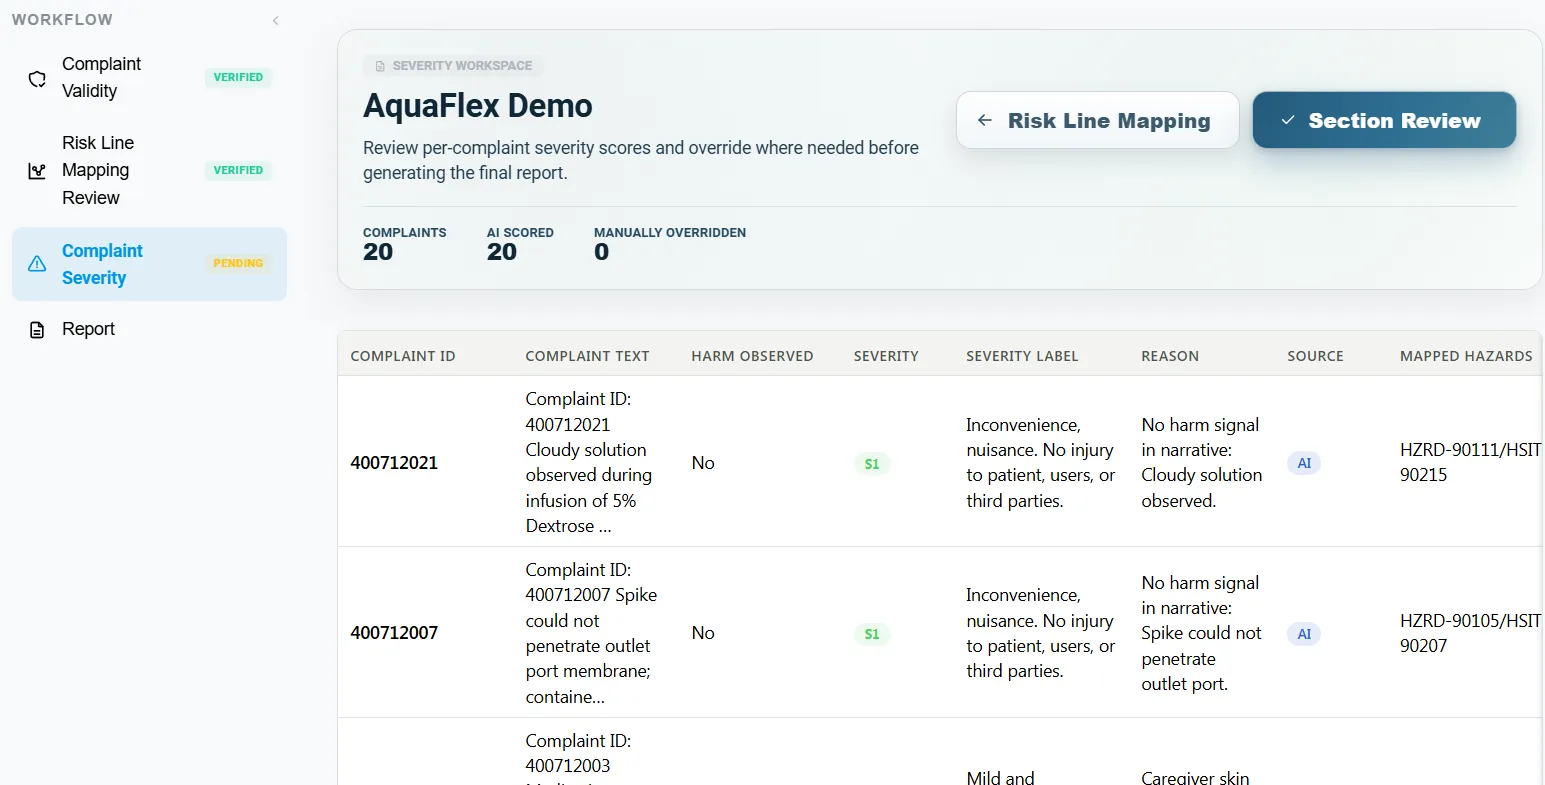Click the Section Review button
Screen dimensions: 1545x785
1384,120
